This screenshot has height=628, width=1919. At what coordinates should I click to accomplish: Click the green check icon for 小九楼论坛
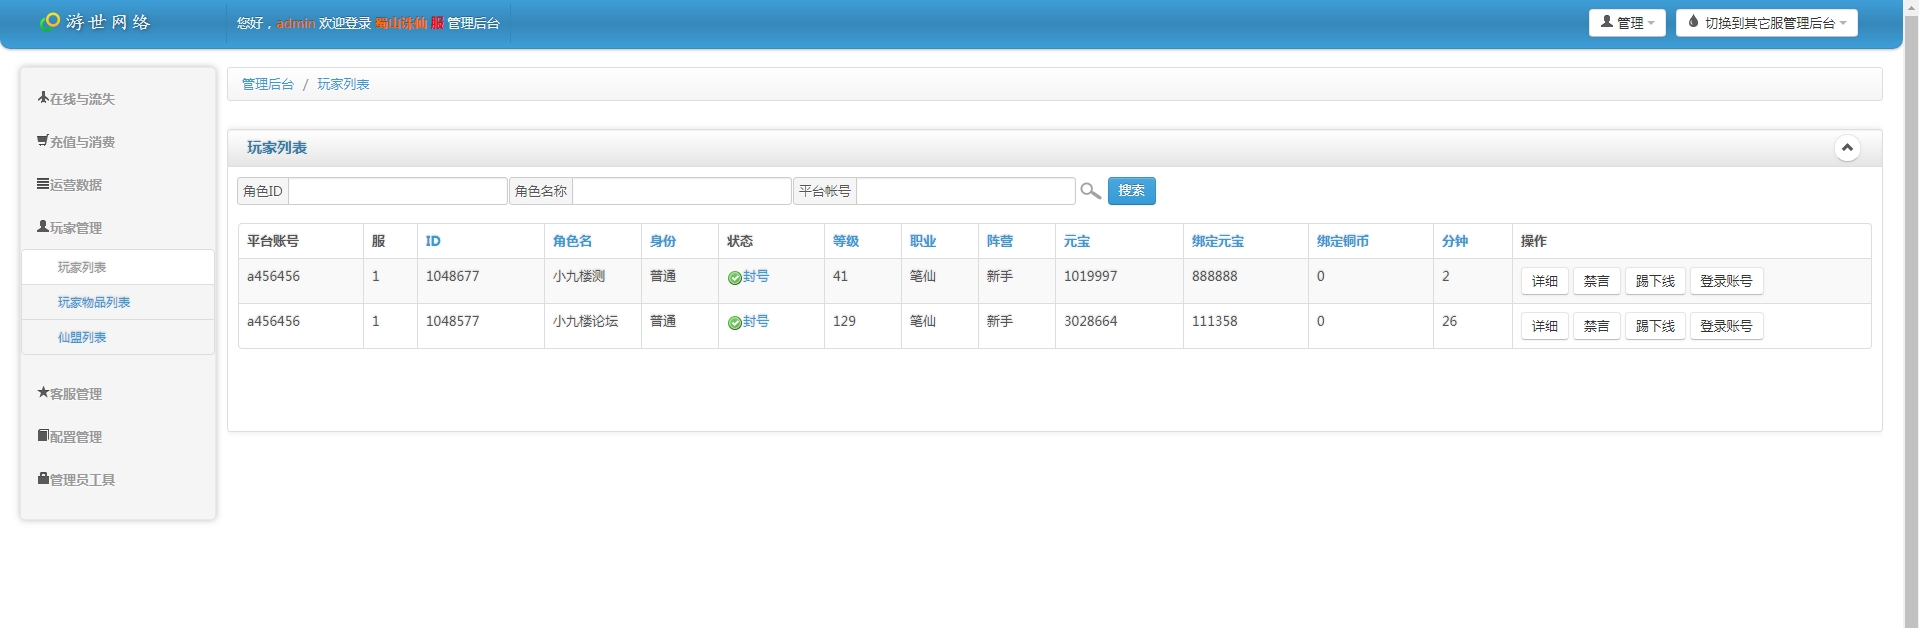734,323
